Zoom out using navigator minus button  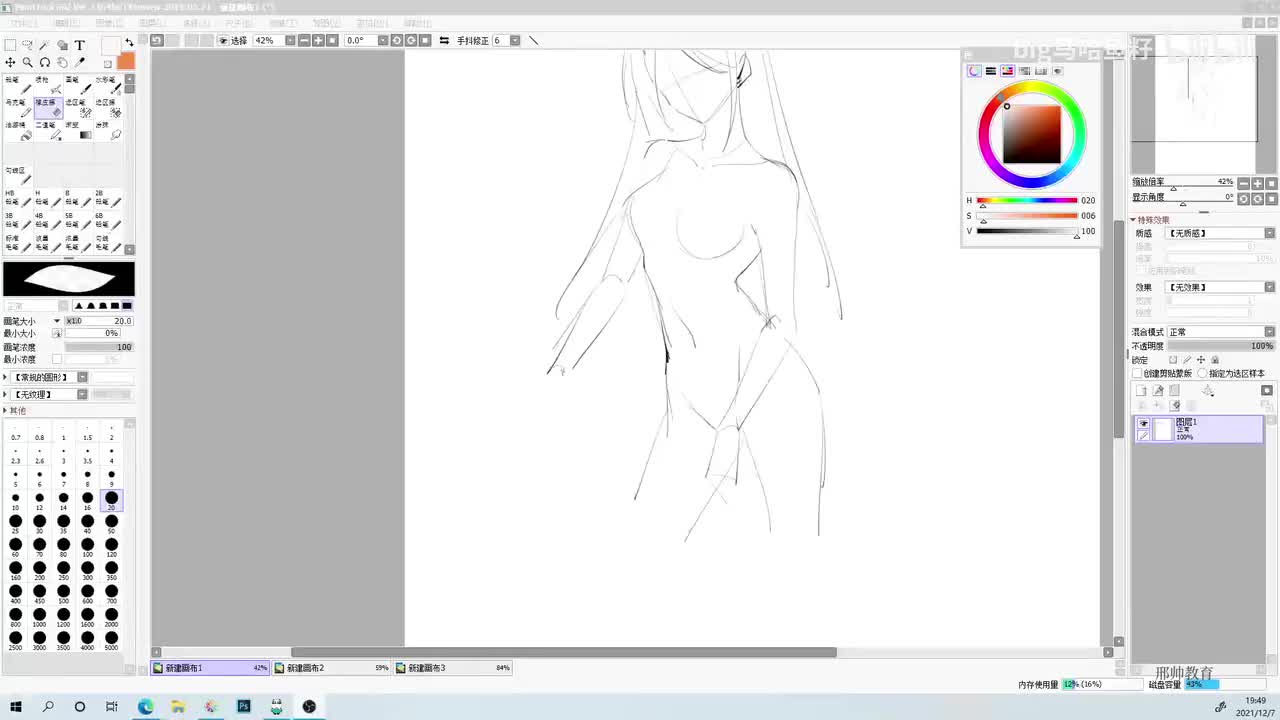point(1244,183)
